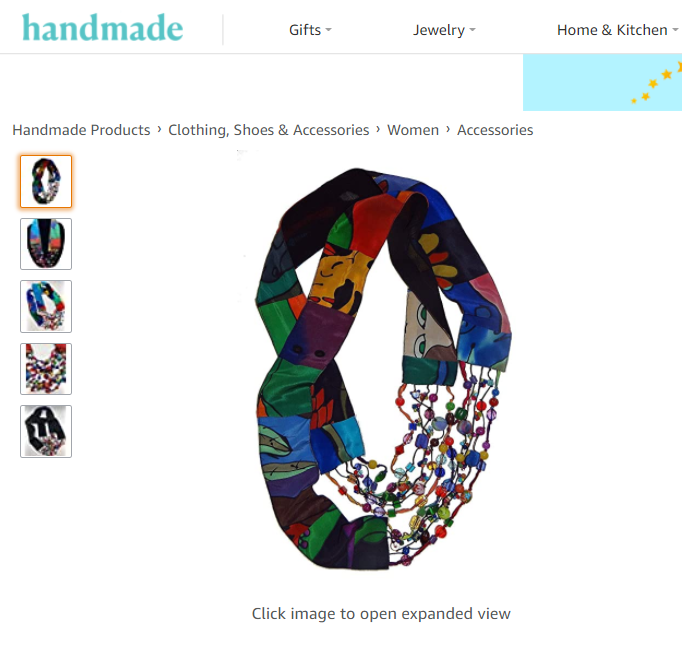682x672 pixels.
Task: Select the black scarf thumbnail
Action: coord(46,431)
